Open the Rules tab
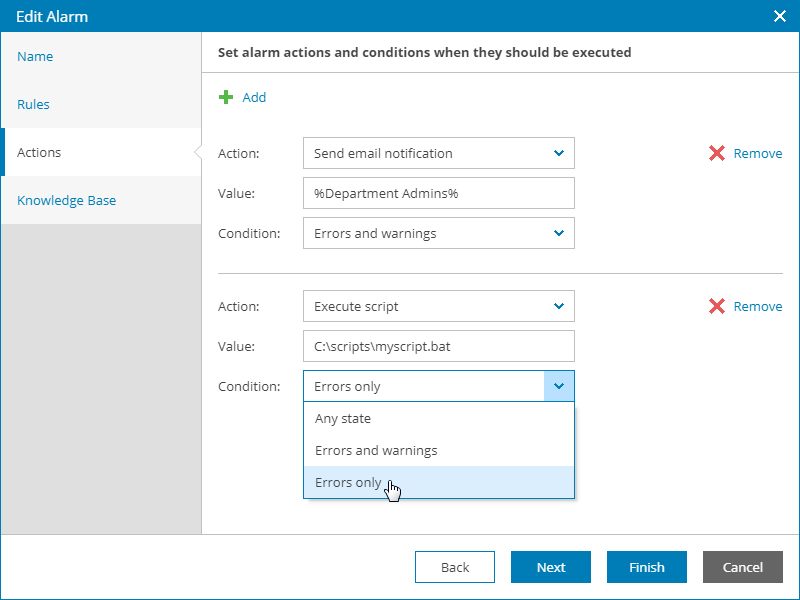This screenshot has width=800, height=600. click(x=33, y=104)
